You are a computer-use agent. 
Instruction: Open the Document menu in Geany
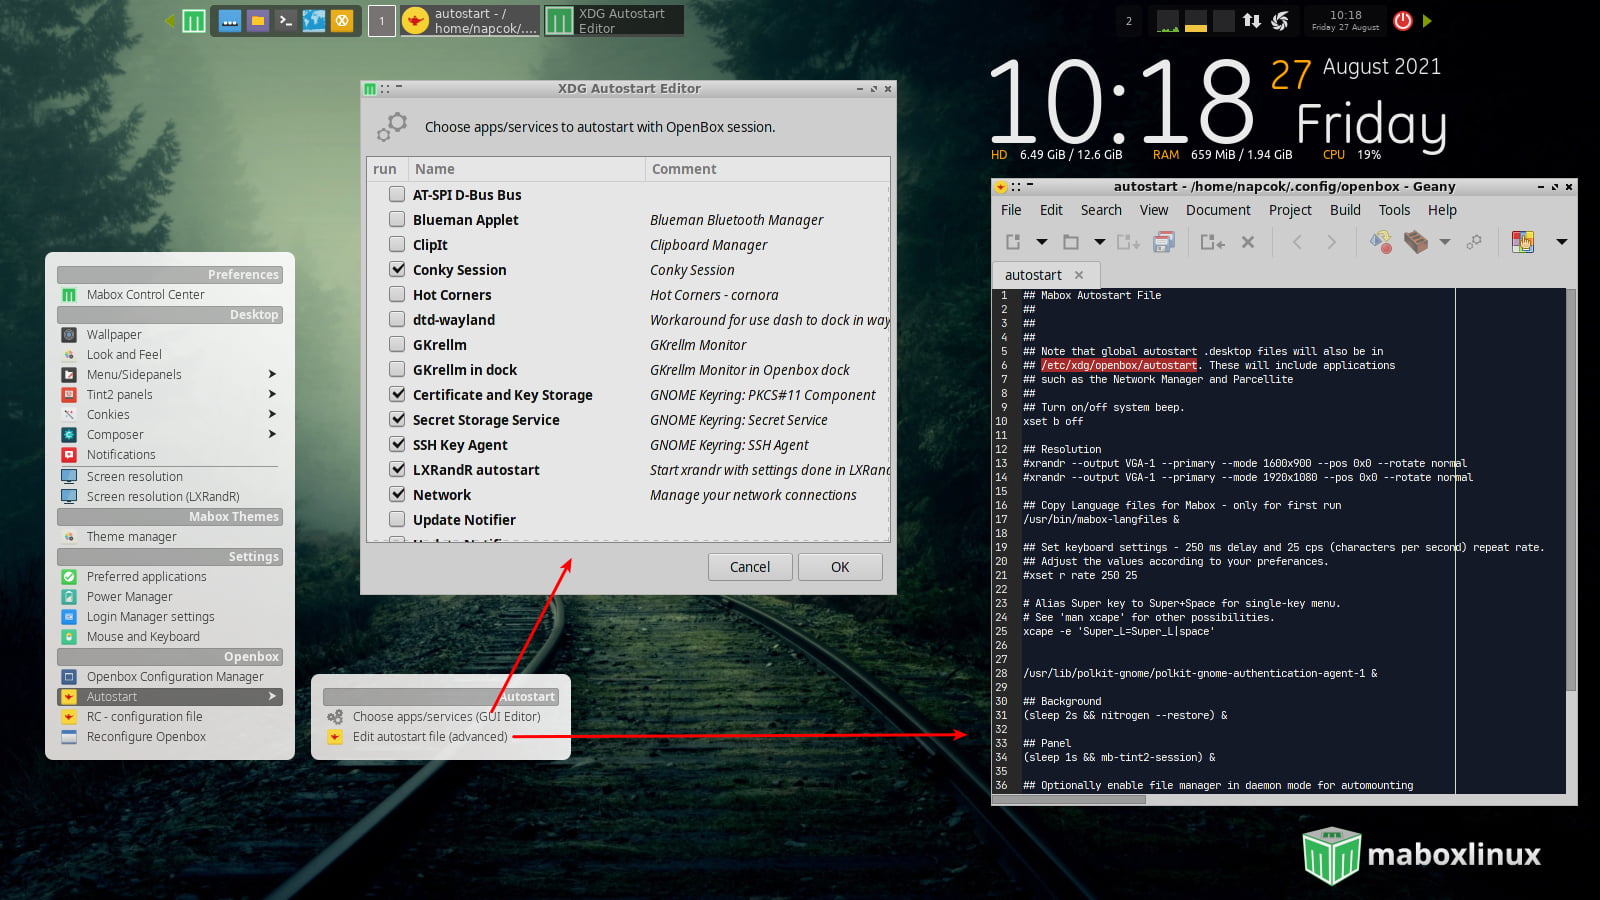(1218, 210)
